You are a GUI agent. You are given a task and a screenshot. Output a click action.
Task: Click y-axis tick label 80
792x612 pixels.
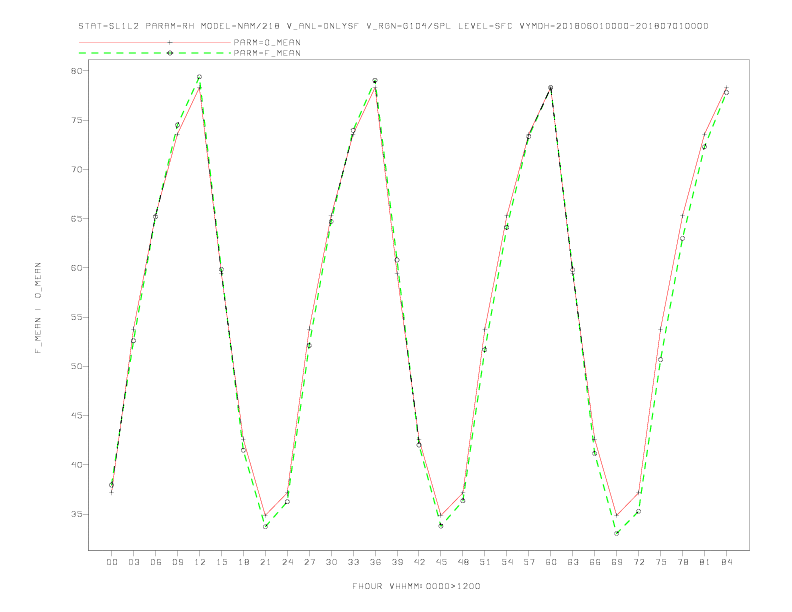click(76, 71)
